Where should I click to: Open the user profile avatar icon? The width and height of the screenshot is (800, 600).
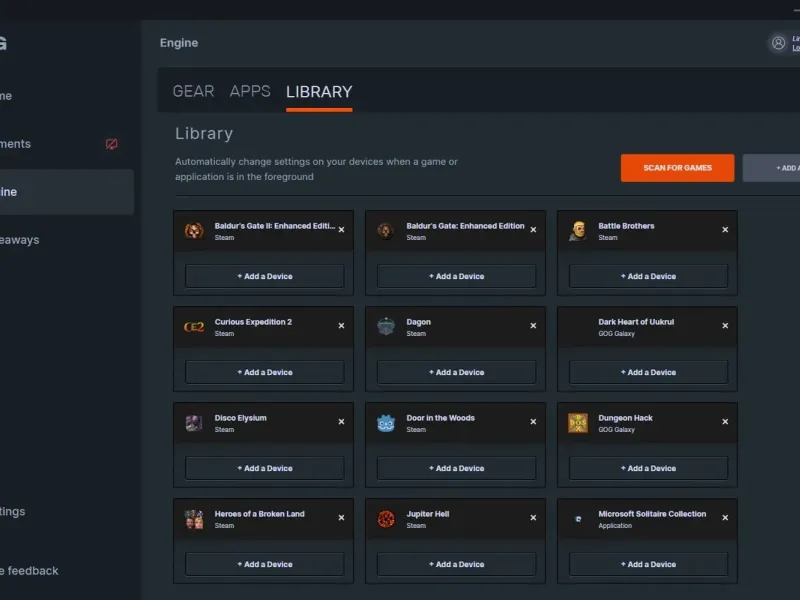click(777, 43)
